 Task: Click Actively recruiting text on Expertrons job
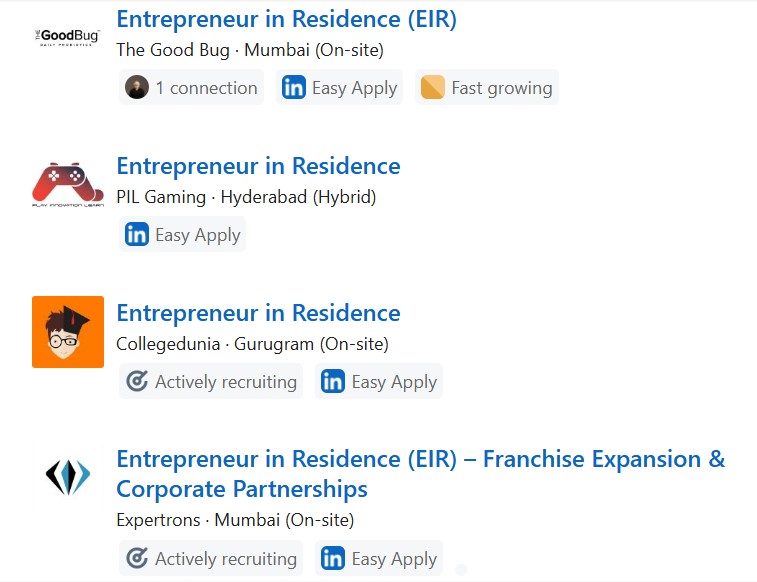point(226,559)
